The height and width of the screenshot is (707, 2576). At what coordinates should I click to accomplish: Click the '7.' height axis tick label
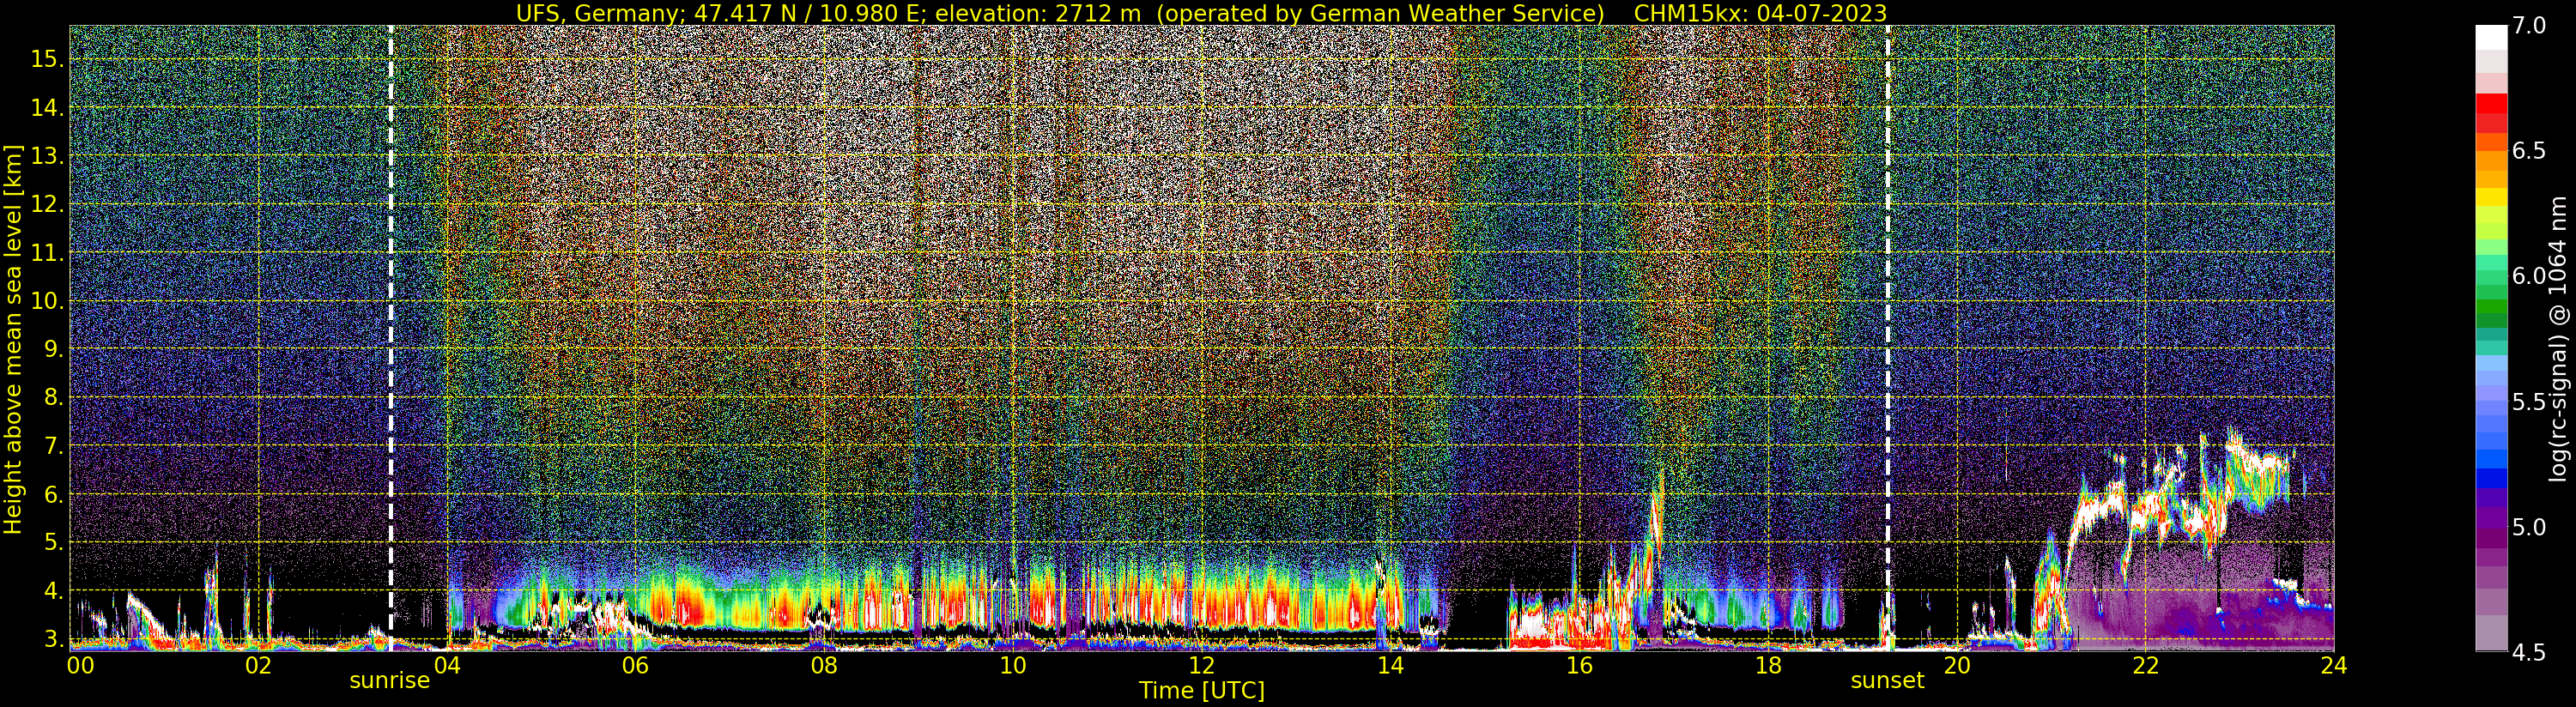(x=54, y=446)
